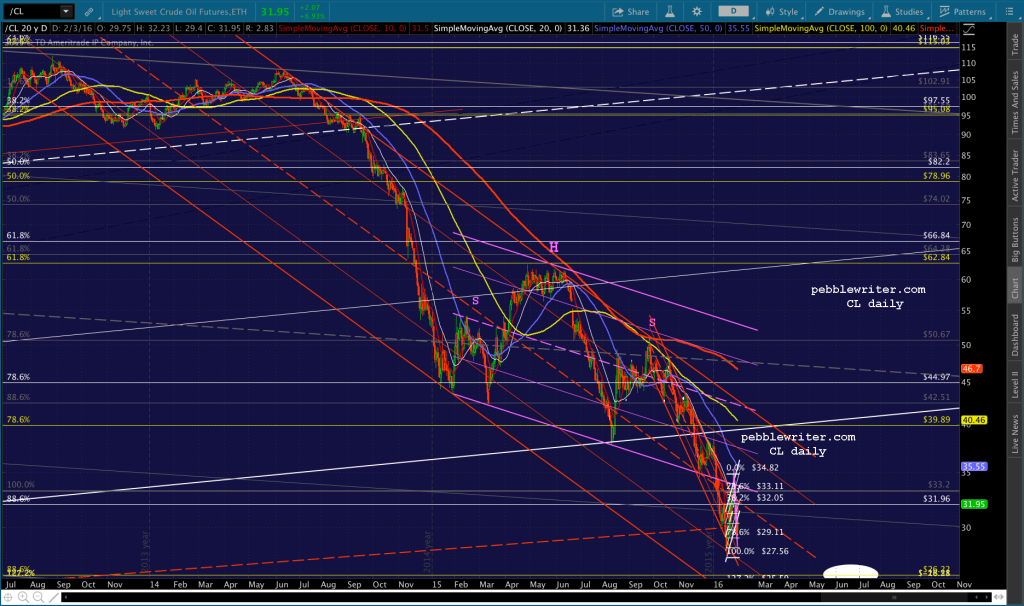Click the $39.89 retracement price label
The height and width of the screenshot is (606, 1024).
(x=936, y=419)
